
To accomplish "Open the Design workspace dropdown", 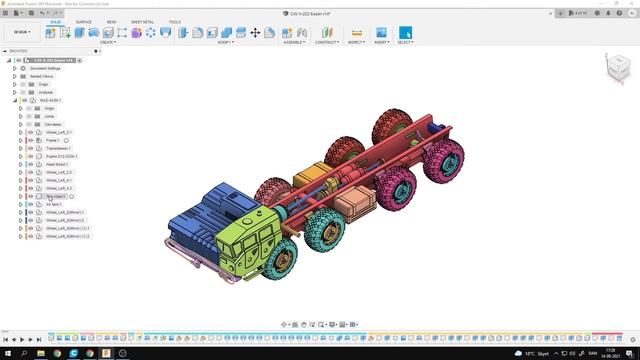I will pyautogui.click(x=22, y=32).
